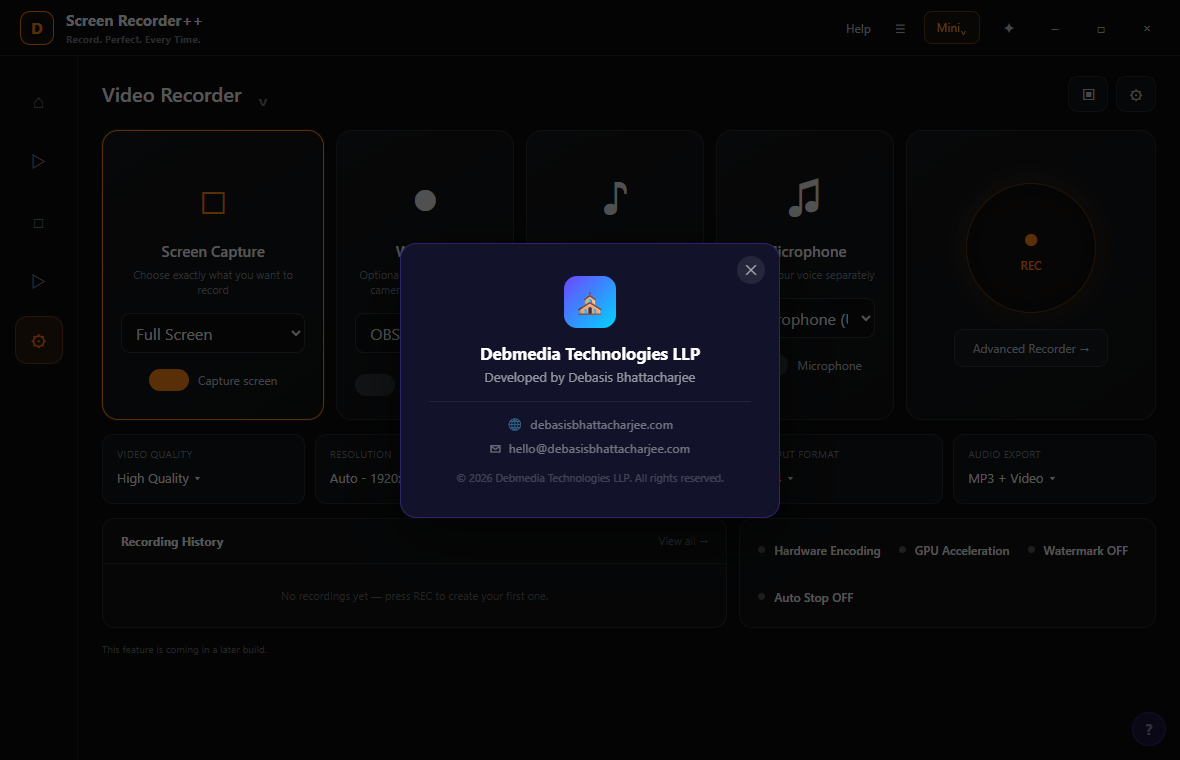Image resolution: width=1180 pixels, height=760 pixels.
Task: Switch to Mini mode
Action: [x=951, y=28]
